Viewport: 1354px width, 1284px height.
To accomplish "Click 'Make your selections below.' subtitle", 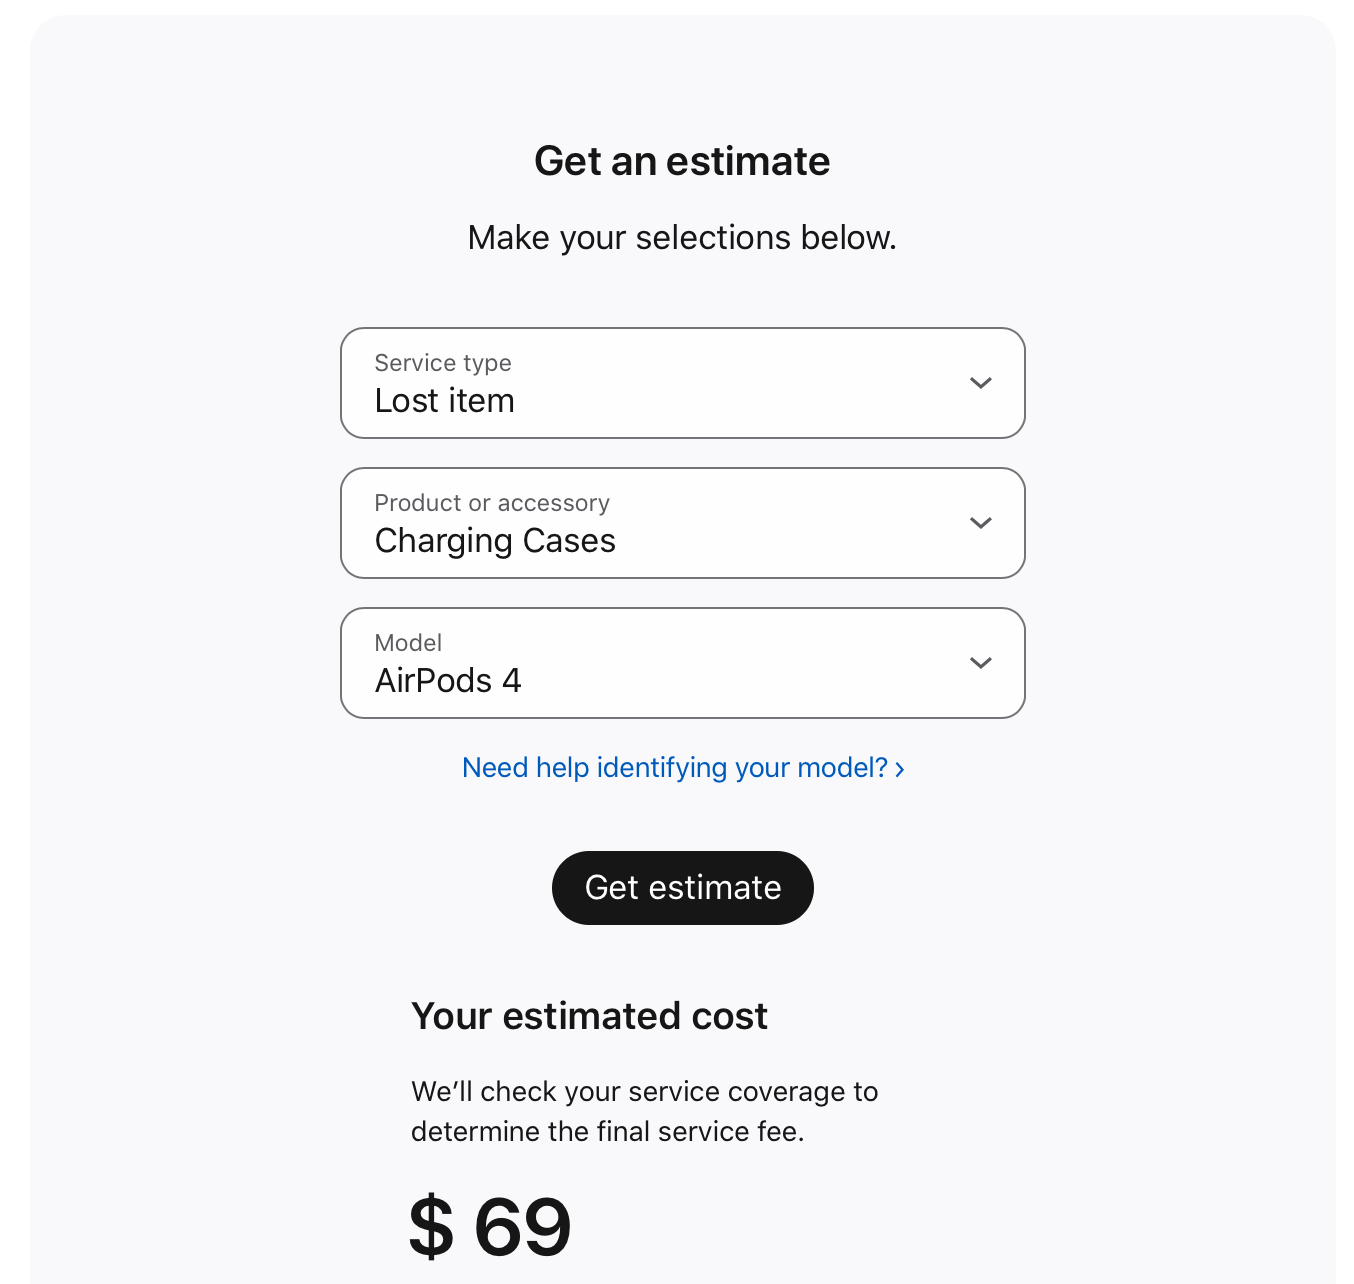I will pyautogui.click(x=682, y=238).
